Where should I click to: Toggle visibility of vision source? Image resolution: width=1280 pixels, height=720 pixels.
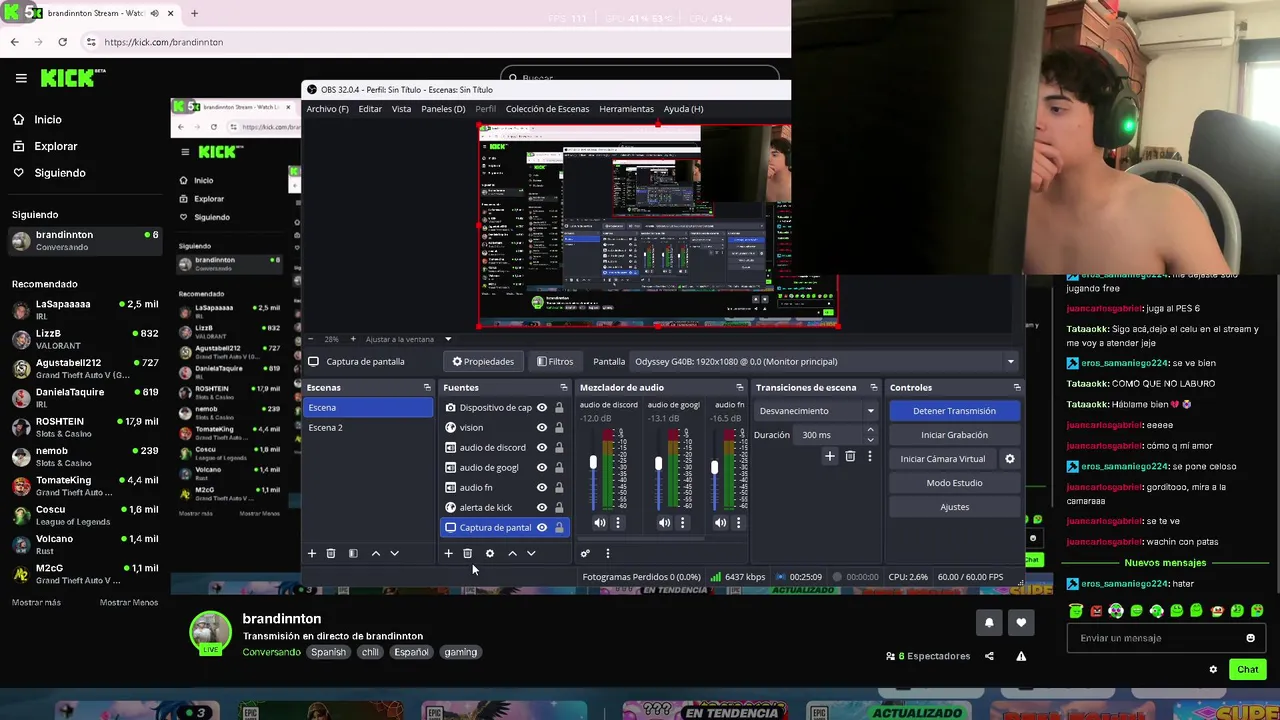coord(542,427)
